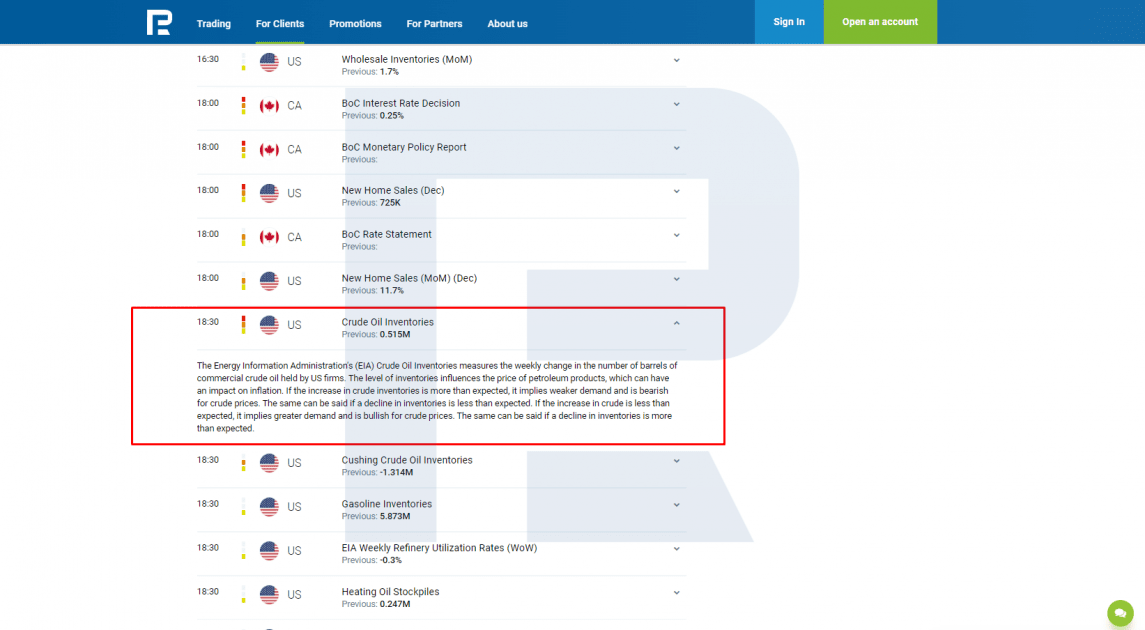The image size is (1145, 630).
Task: Click the importance indicator for Crude Oil Inventories
Action: pos(243,325)
